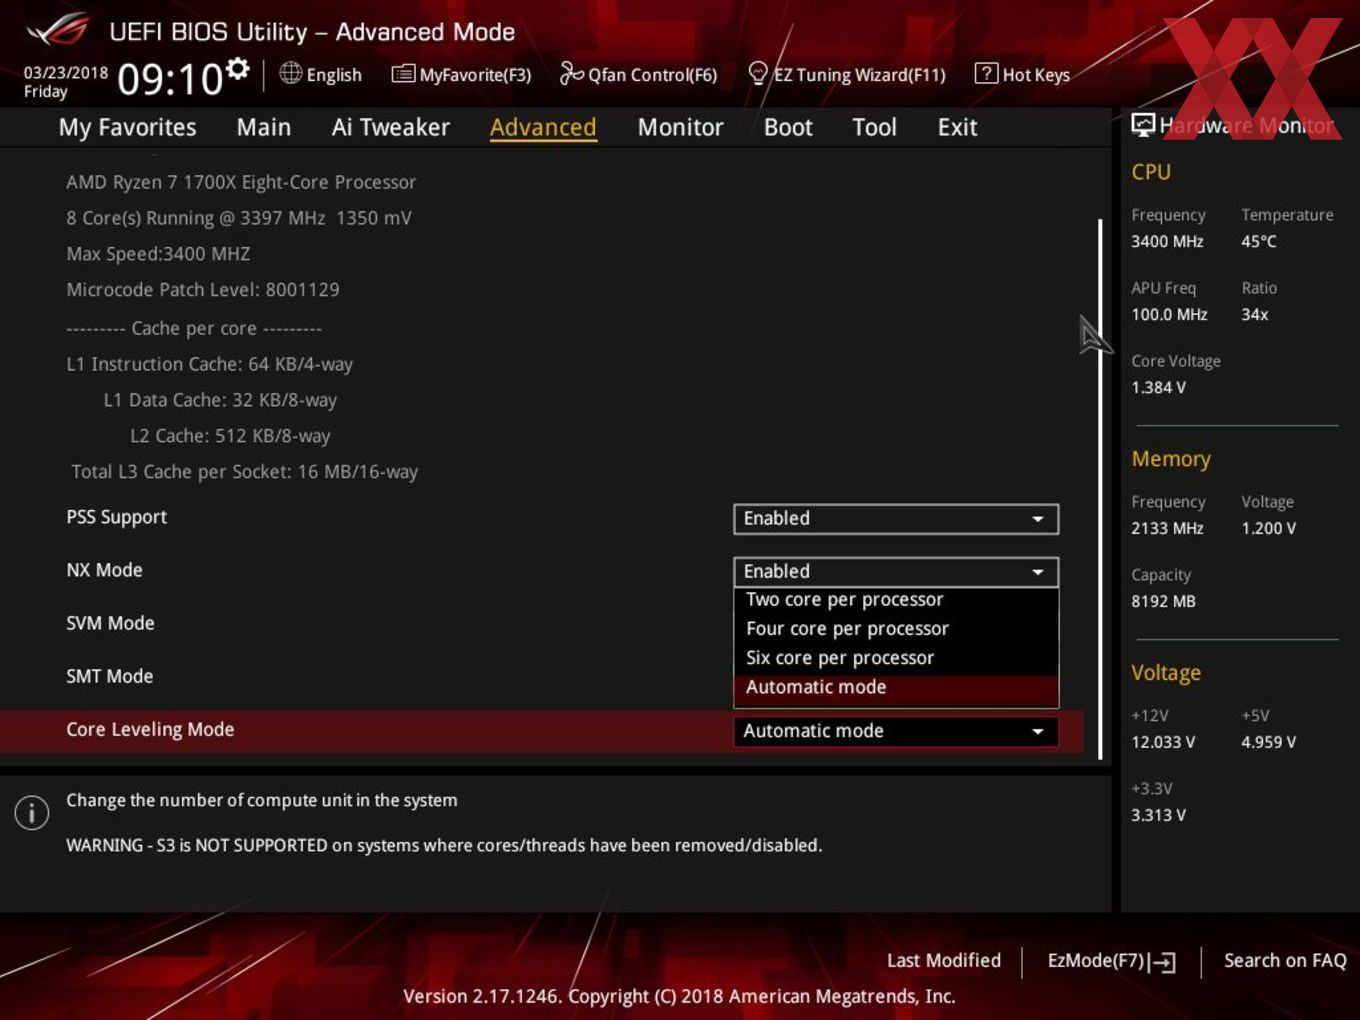Click CPU temperature value 45°C
Viewport: 1360px width, 1020px height.
pyautogui.click(x=1259, y=241)
